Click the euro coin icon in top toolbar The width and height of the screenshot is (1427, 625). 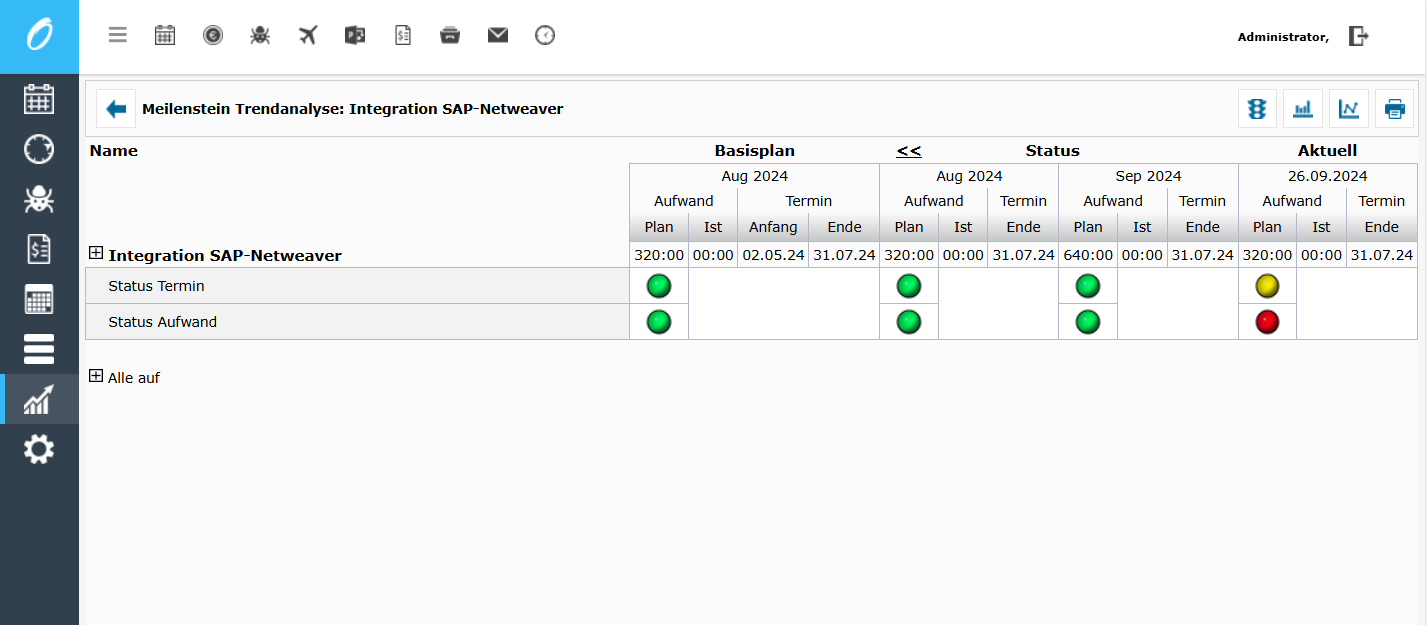tap(212, 35)
